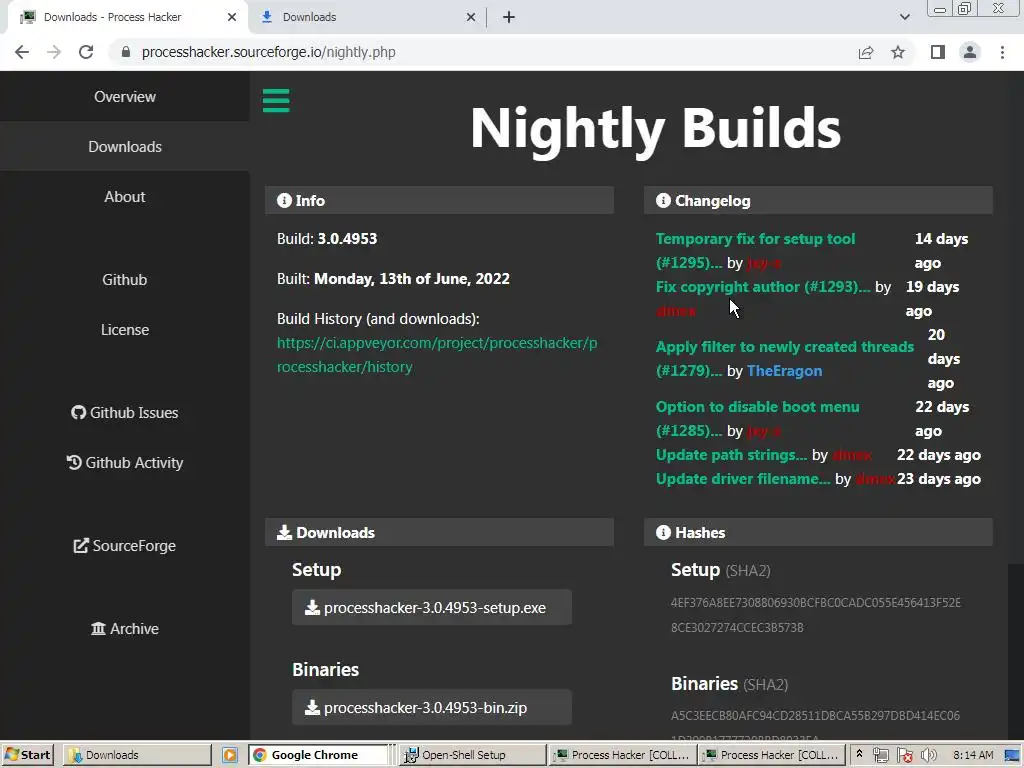Open the volume tray icon
The width and height of the screenshot is (1024, 768).
[928, 756]
